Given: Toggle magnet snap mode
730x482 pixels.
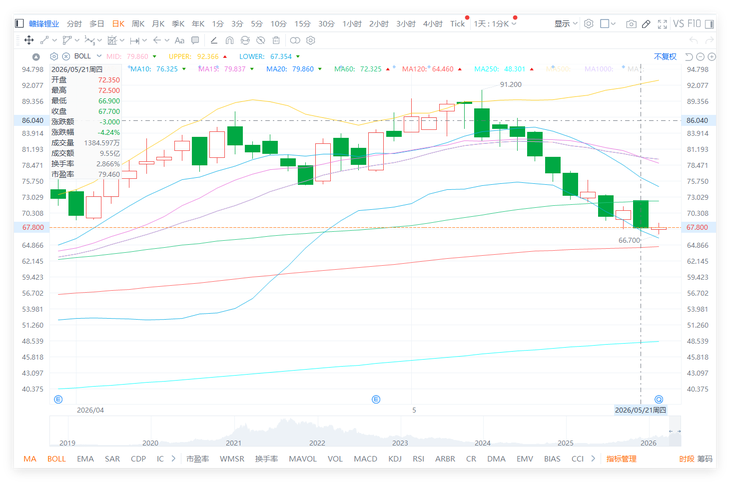Looking at the screenshot, I should pyautogui.click(x=230, y=41).
